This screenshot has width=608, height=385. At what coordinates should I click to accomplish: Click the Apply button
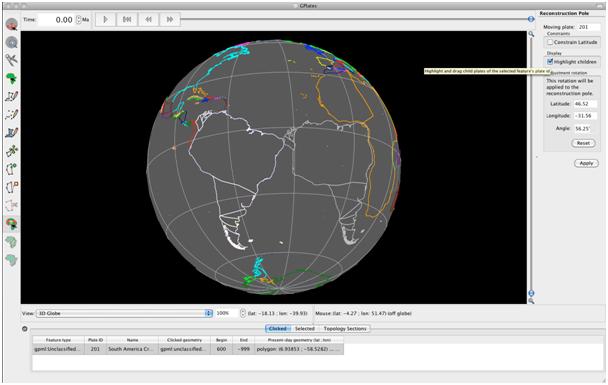586,163
